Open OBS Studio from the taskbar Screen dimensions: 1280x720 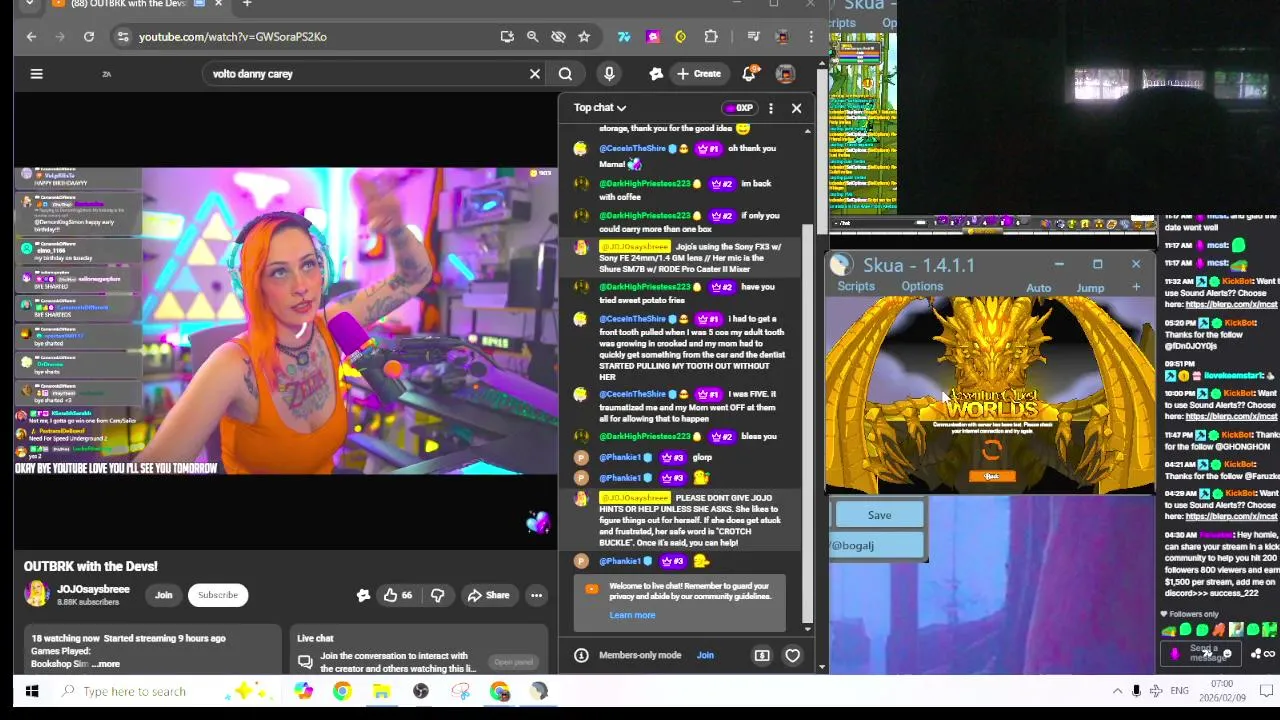pyautogui.click(x=420, y=691)
